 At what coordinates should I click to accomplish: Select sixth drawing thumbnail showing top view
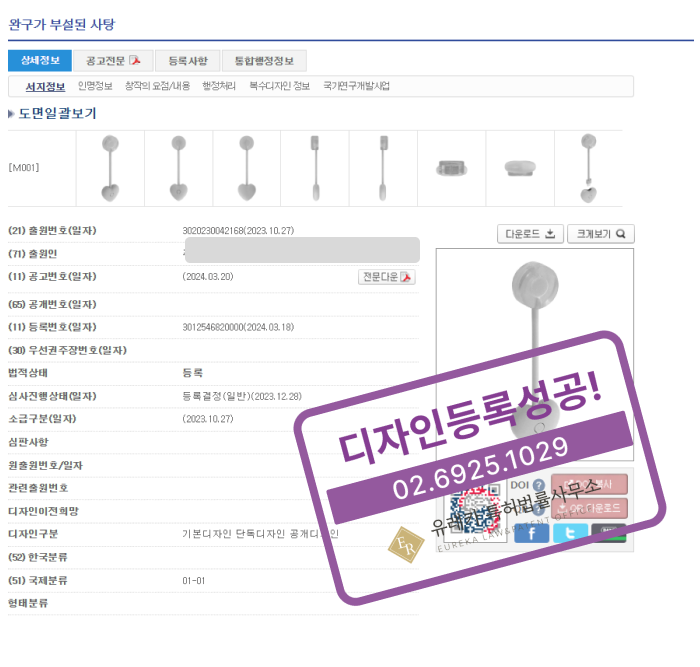pyautogui.click(x=452, y=168)
